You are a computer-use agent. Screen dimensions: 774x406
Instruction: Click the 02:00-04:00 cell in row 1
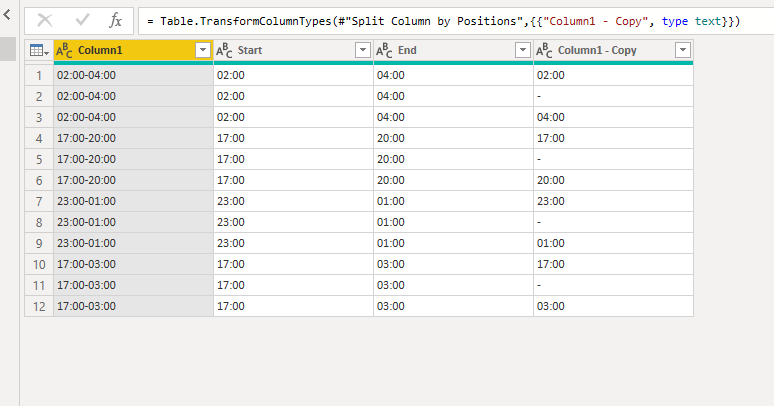[x=133, y=75]
